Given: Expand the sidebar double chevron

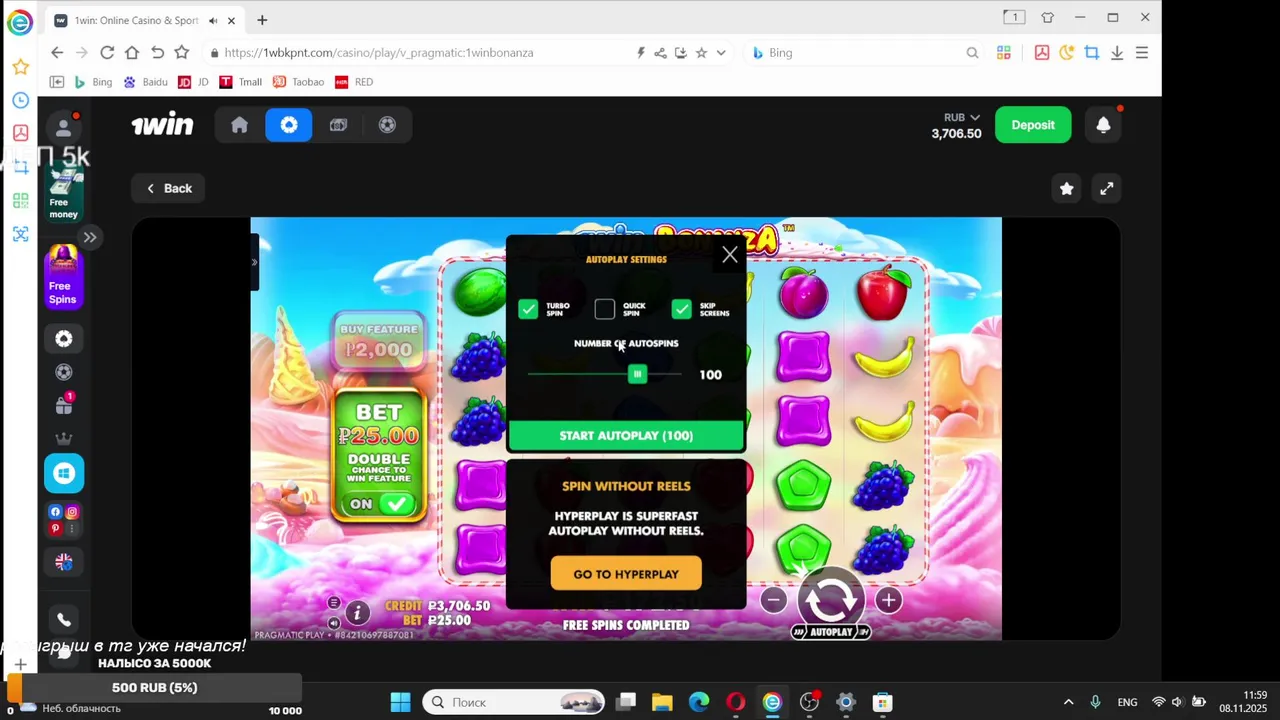Looking at the screenshot, I should 90,237.
